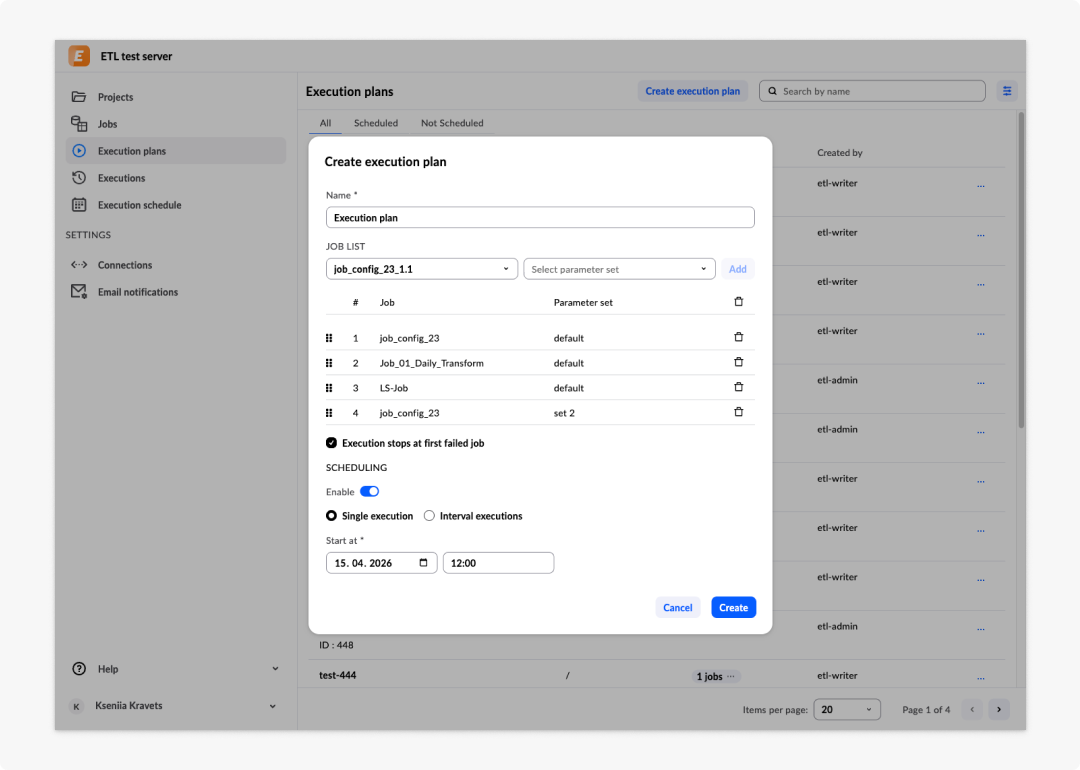Toggle Execution stops at first failed job
1080x770 pixels.
[x=331, y=443]
